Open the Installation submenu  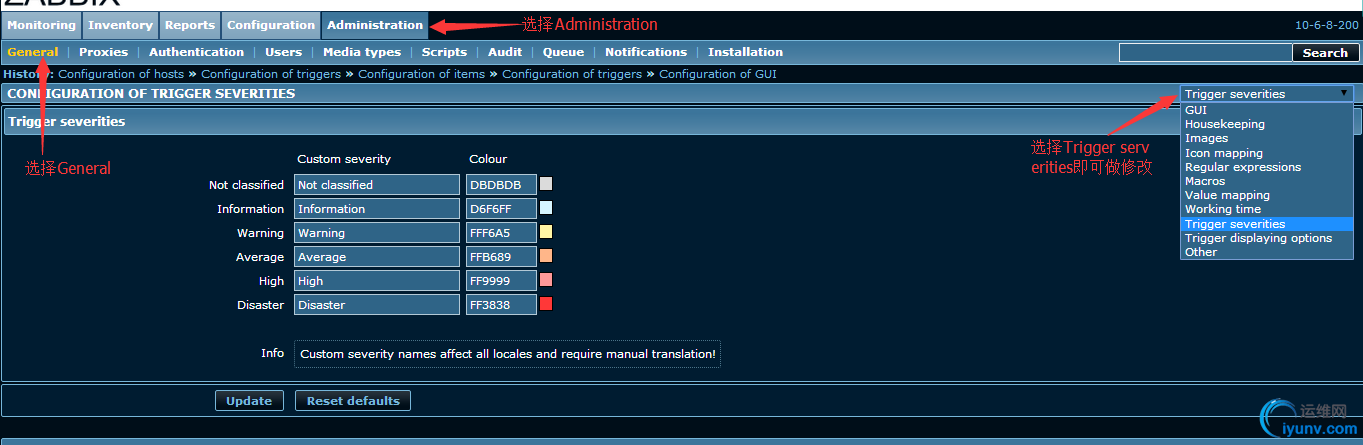coord(745,52)
